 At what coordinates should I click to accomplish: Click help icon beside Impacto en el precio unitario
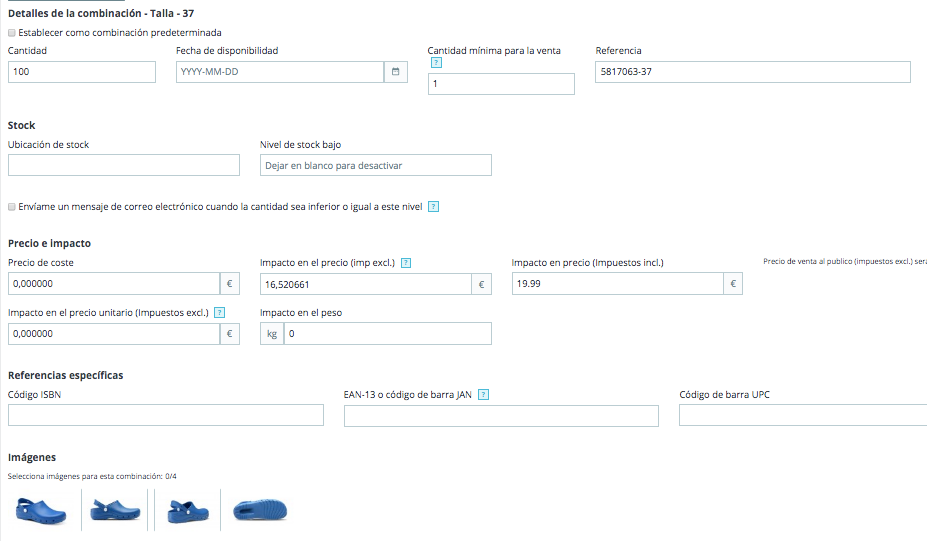tap(219, 312)
